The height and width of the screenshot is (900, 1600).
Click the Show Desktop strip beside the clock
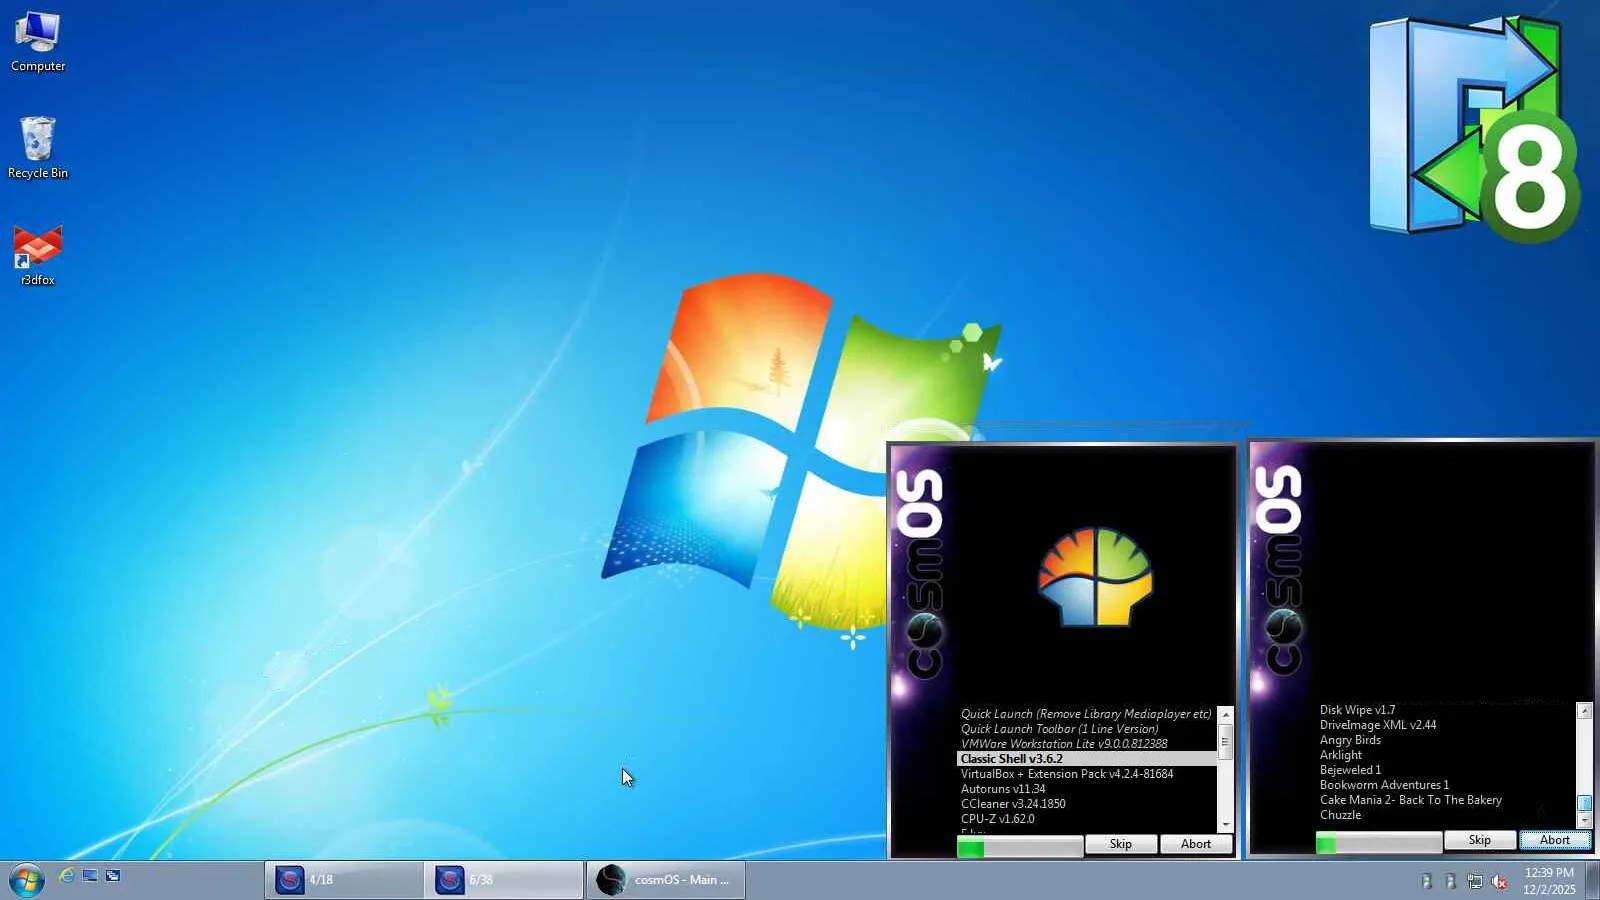(1592, 880)
